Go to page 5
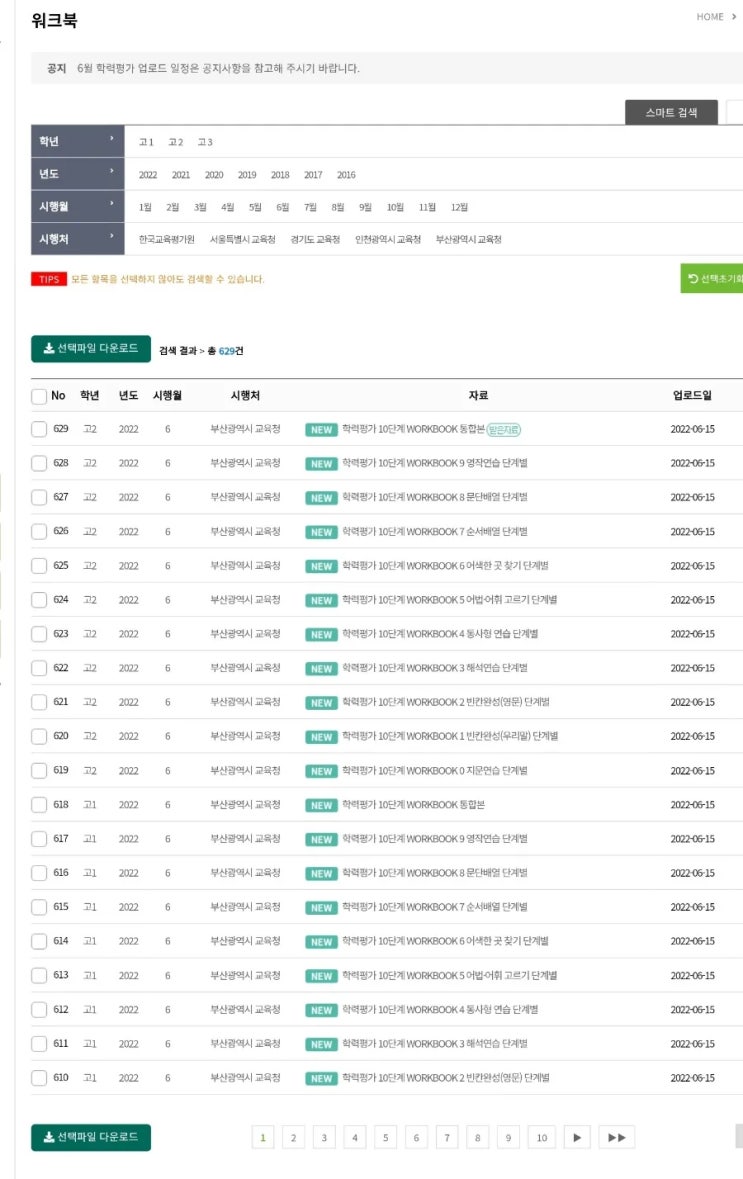743x1179 pixels. [385, 1138]
